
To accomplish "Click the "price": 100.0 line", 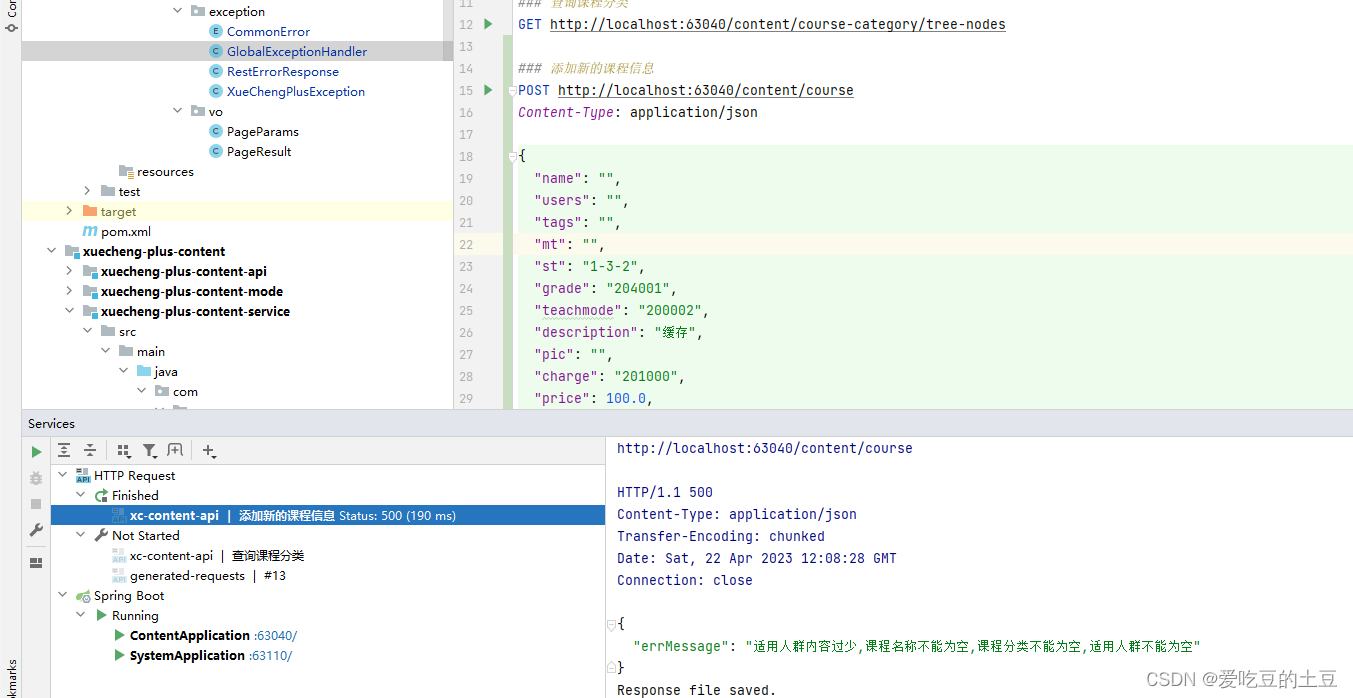I will [x=594, y=399].
